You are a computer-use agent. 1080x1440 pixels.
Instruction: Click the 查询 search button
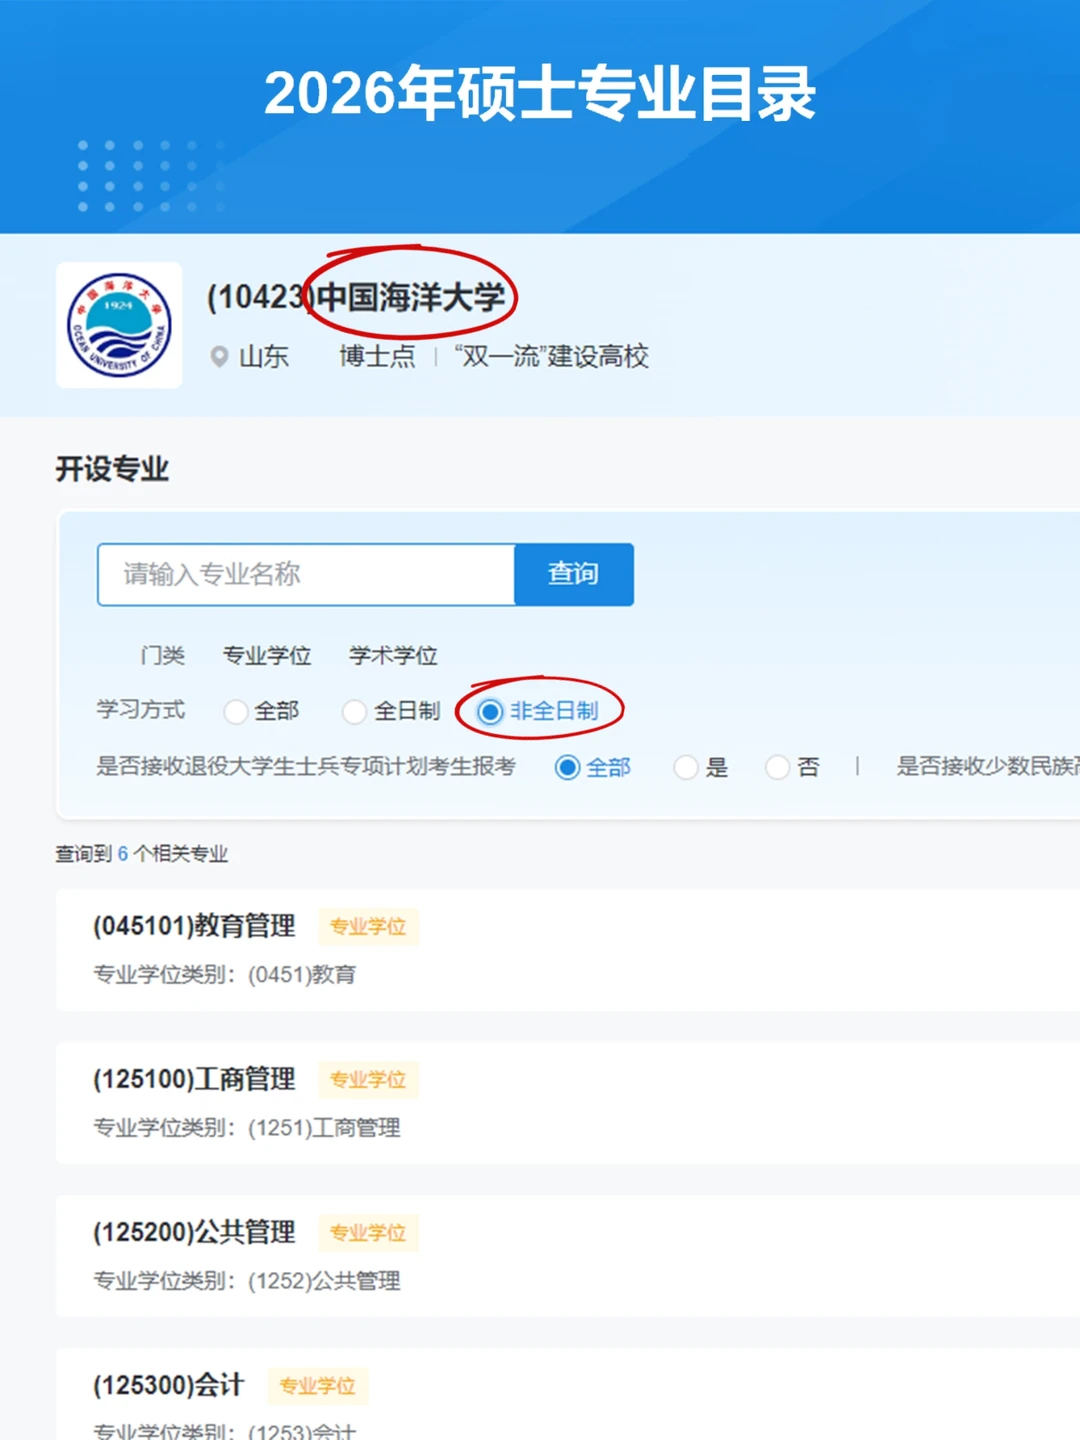click(x=574, y=575)
